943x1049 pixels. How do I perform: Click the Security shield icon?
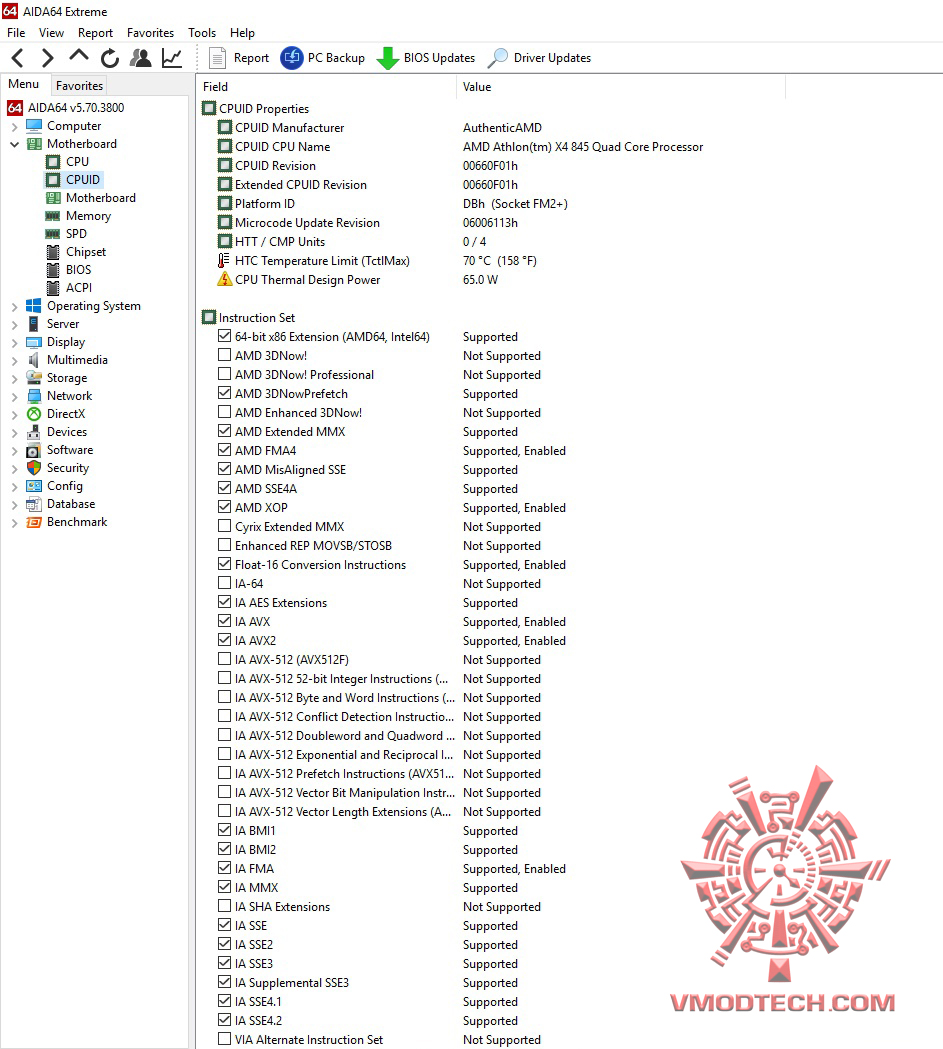pyautogui.click(x=34, y=468)
